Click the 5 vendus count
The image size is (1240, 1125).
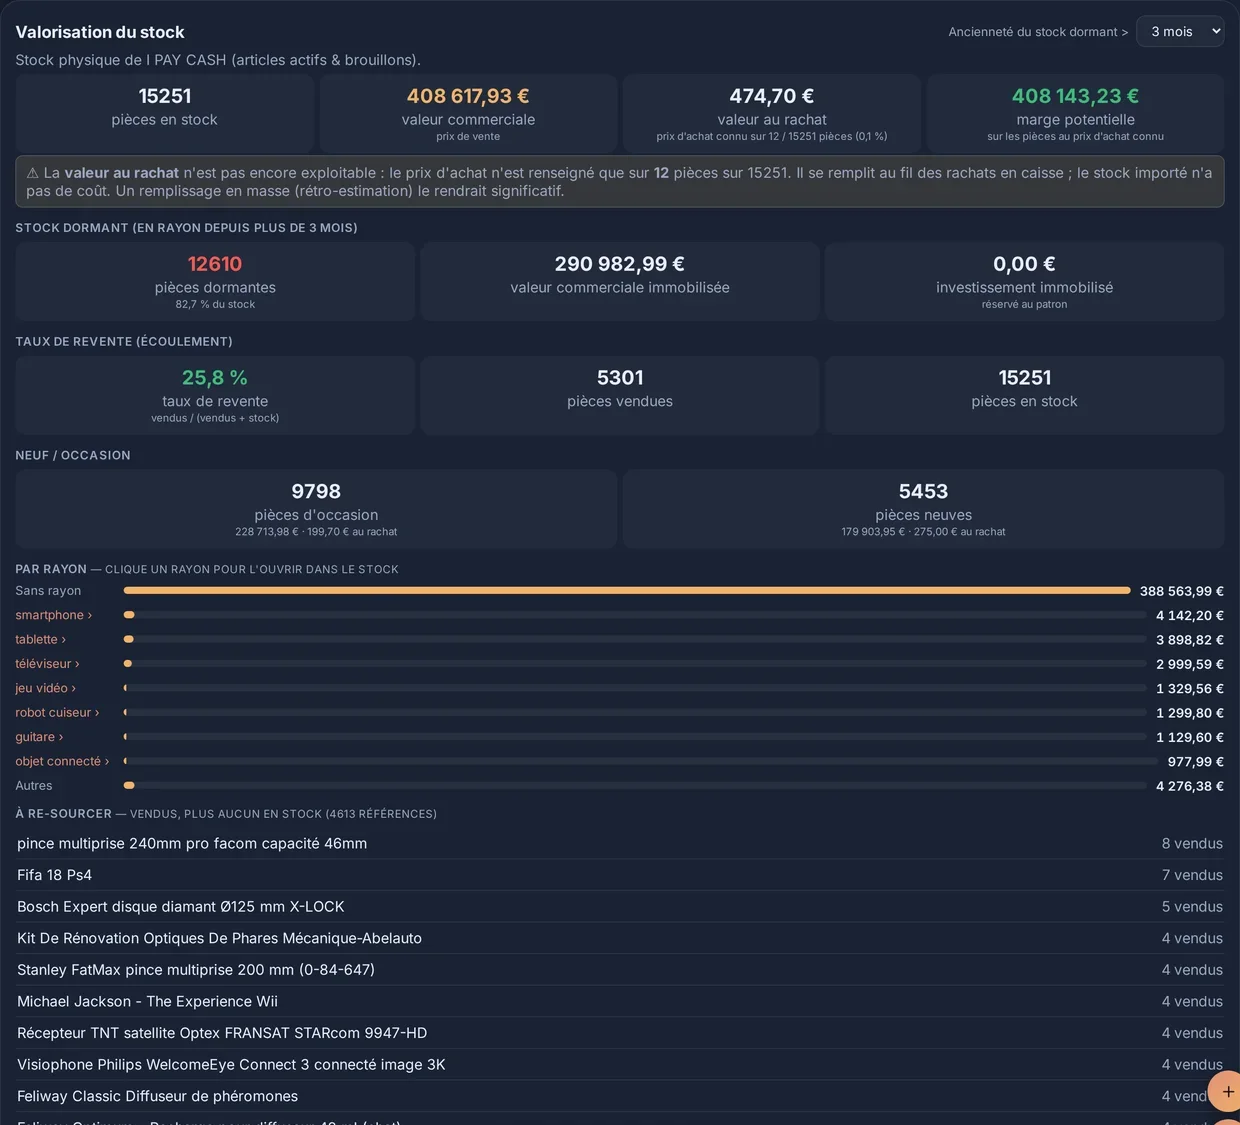coord(1192,907)
